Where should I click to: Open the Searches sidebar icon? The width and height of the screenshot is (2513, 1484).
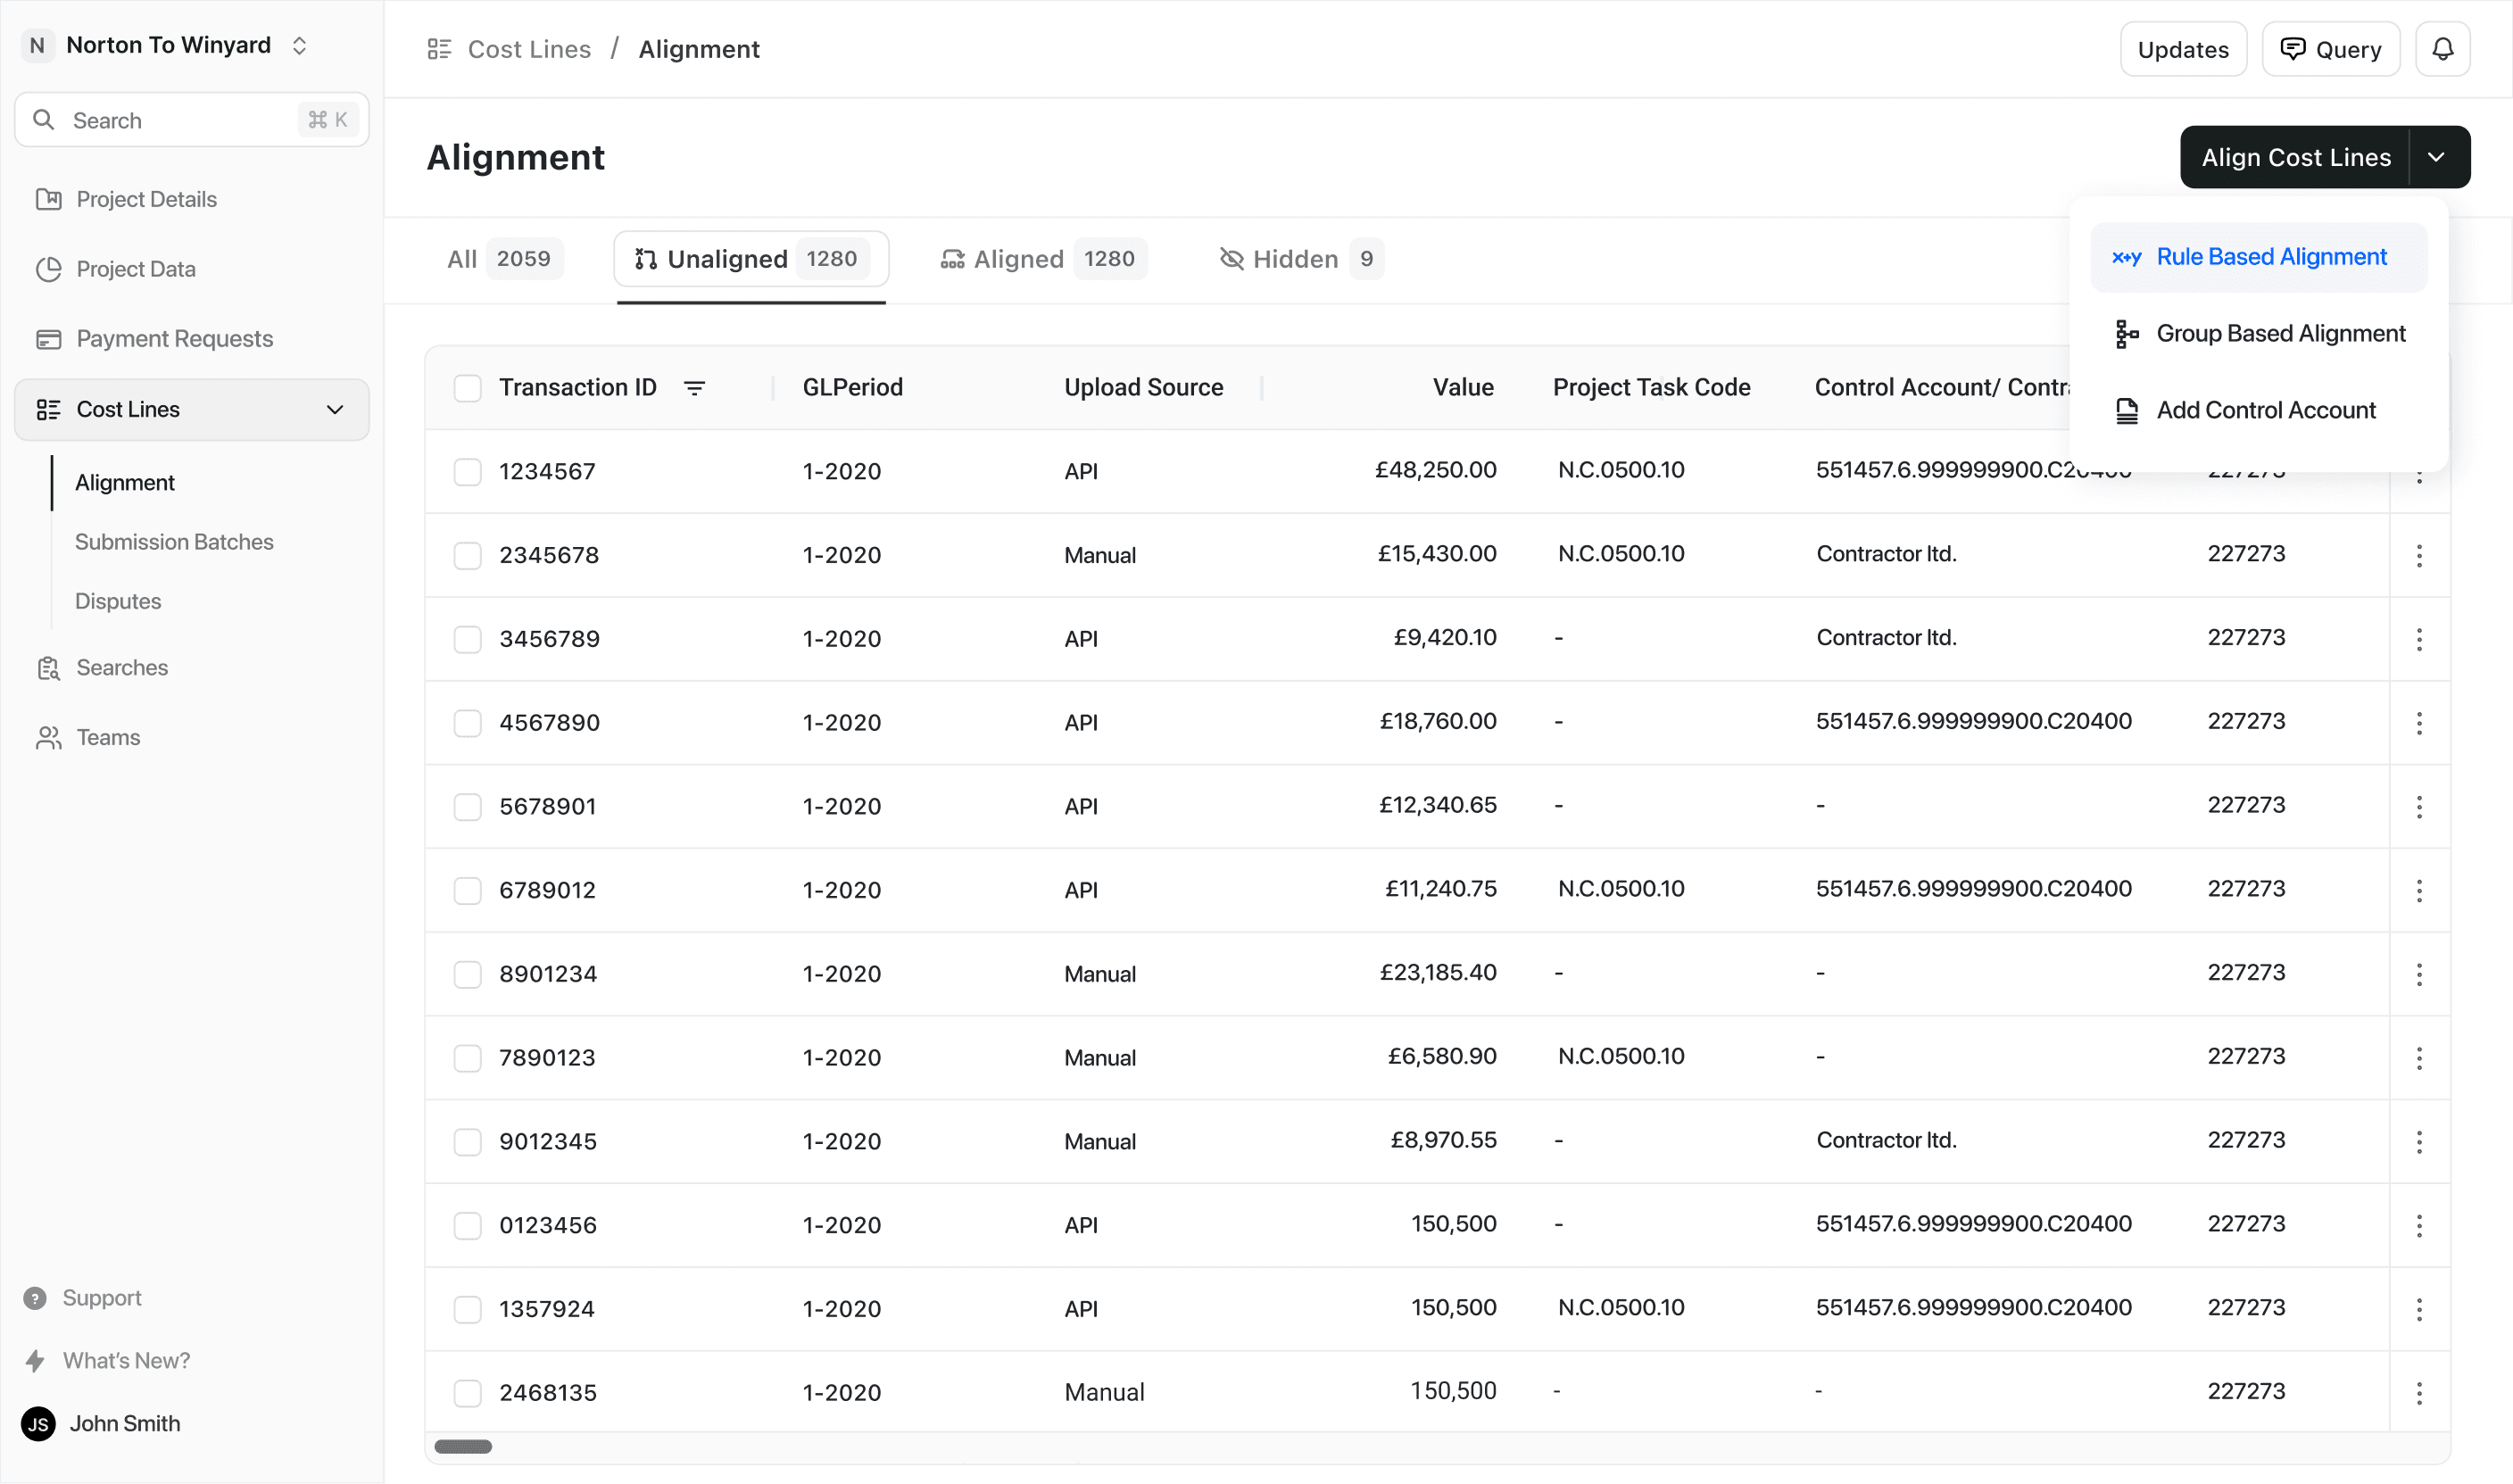48,667
